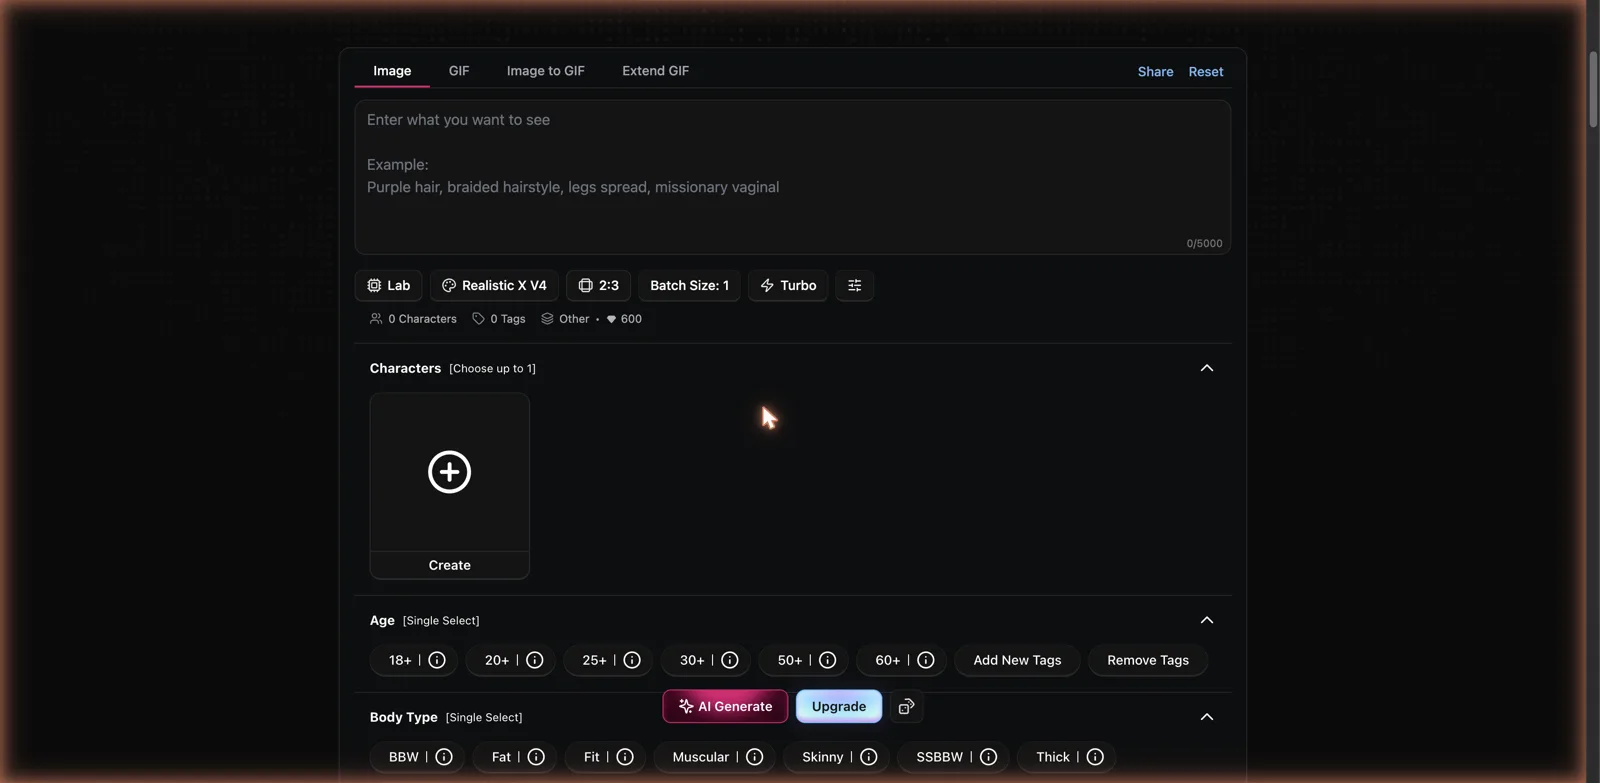Click the AI Generate button
The width and height of the screenshot is (1600, 783).
[725, 706]
